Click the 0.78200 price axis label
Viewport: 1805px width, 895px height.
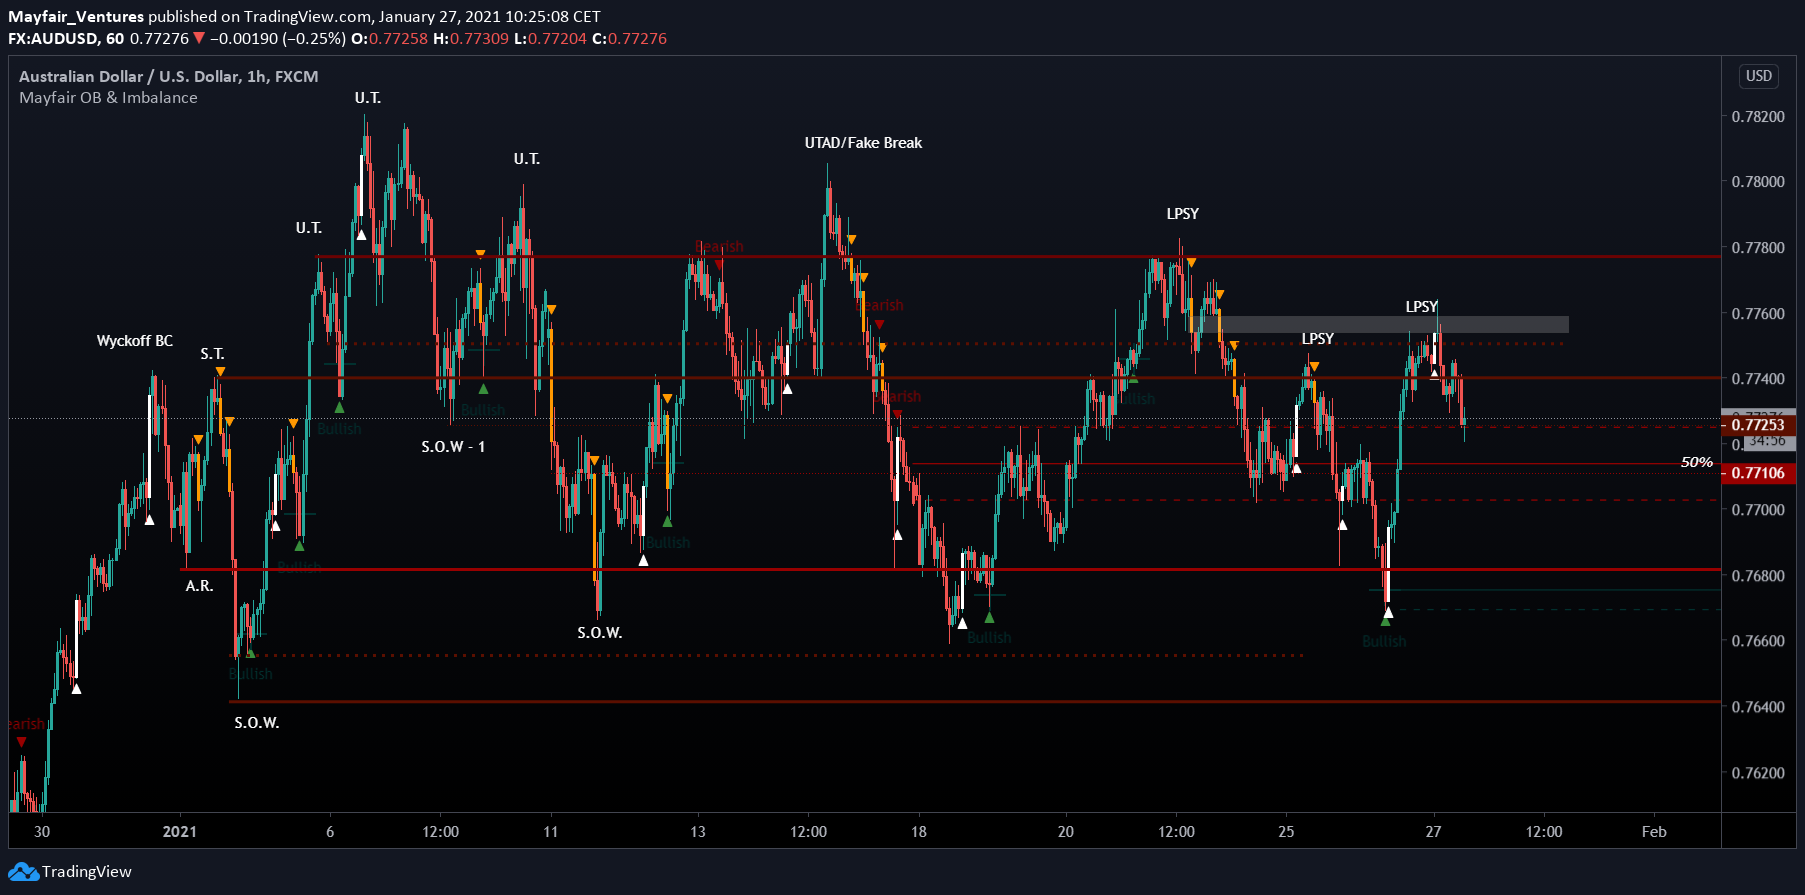(x=1758, y=117)
